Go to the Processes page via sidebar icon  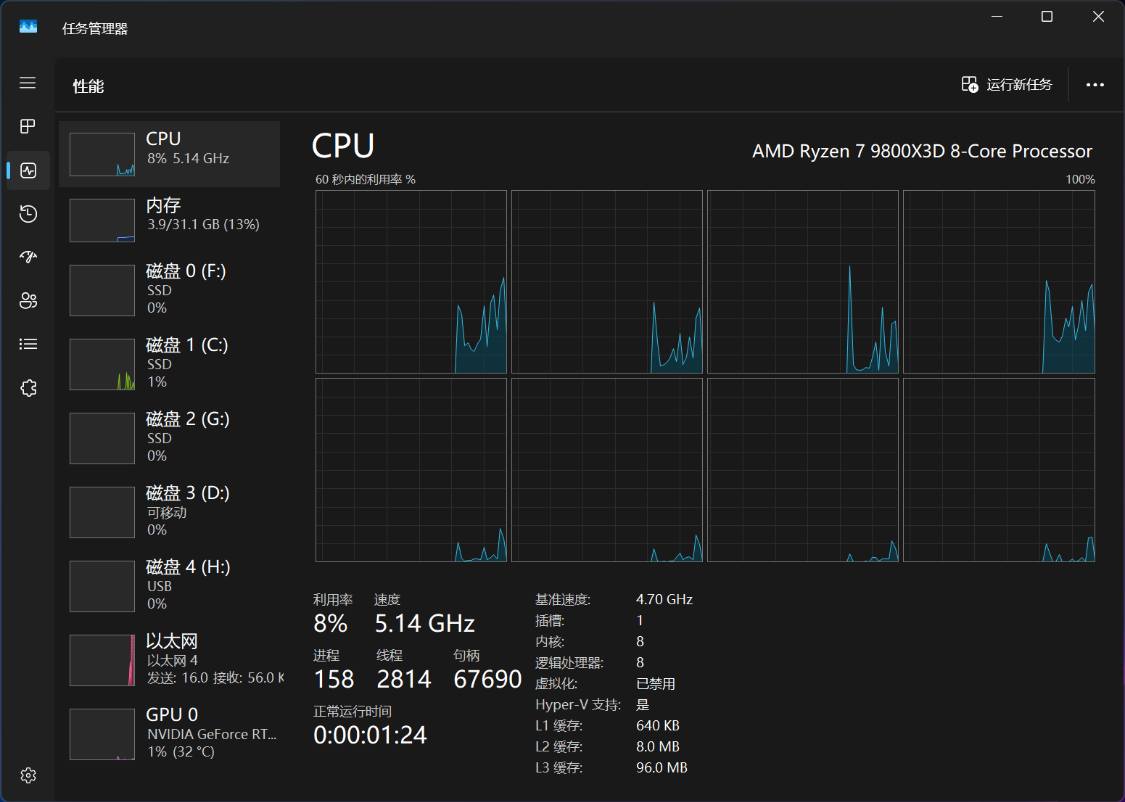pos(28,127)
